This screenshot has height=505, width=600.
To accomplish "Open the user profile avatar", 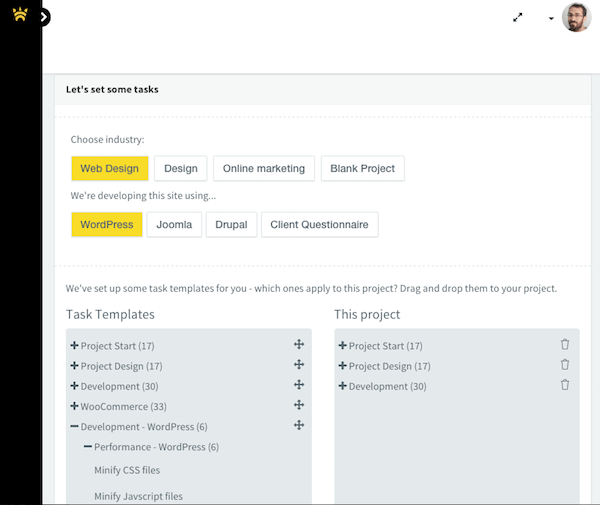I will click(x=576, y=17).
